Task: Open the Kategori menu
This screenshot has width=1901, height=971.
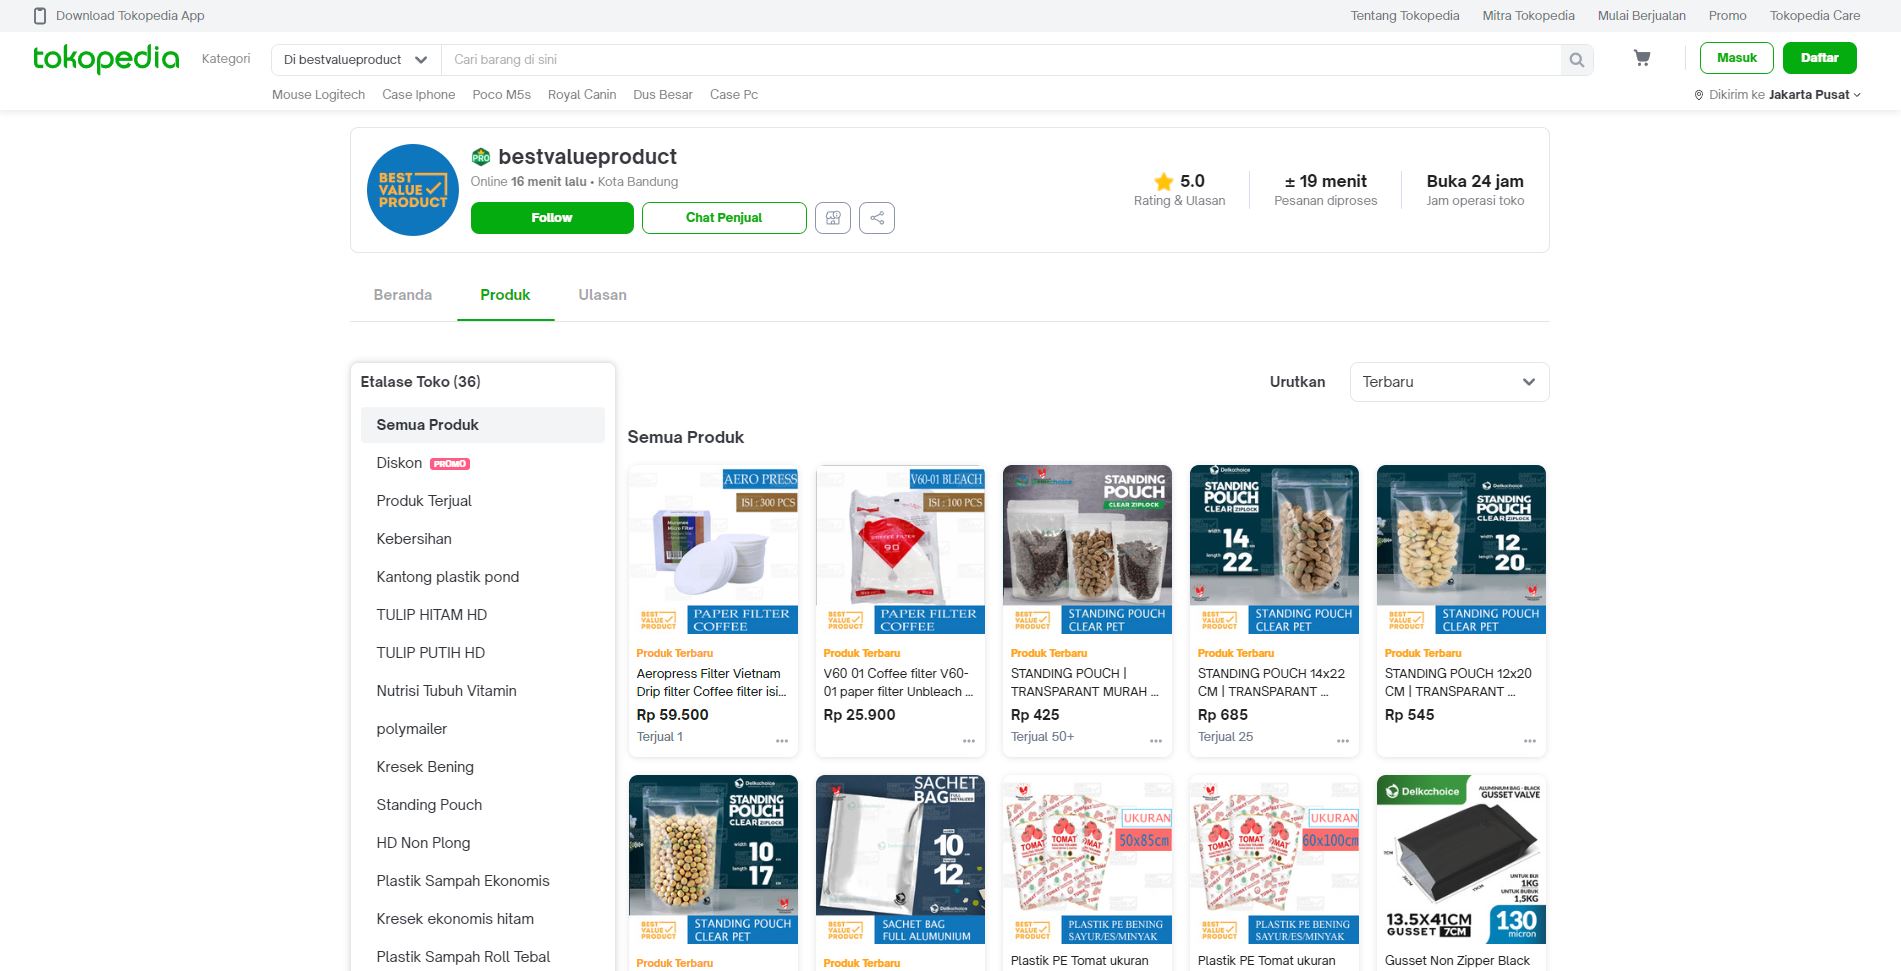Action: tap(226, 59)
